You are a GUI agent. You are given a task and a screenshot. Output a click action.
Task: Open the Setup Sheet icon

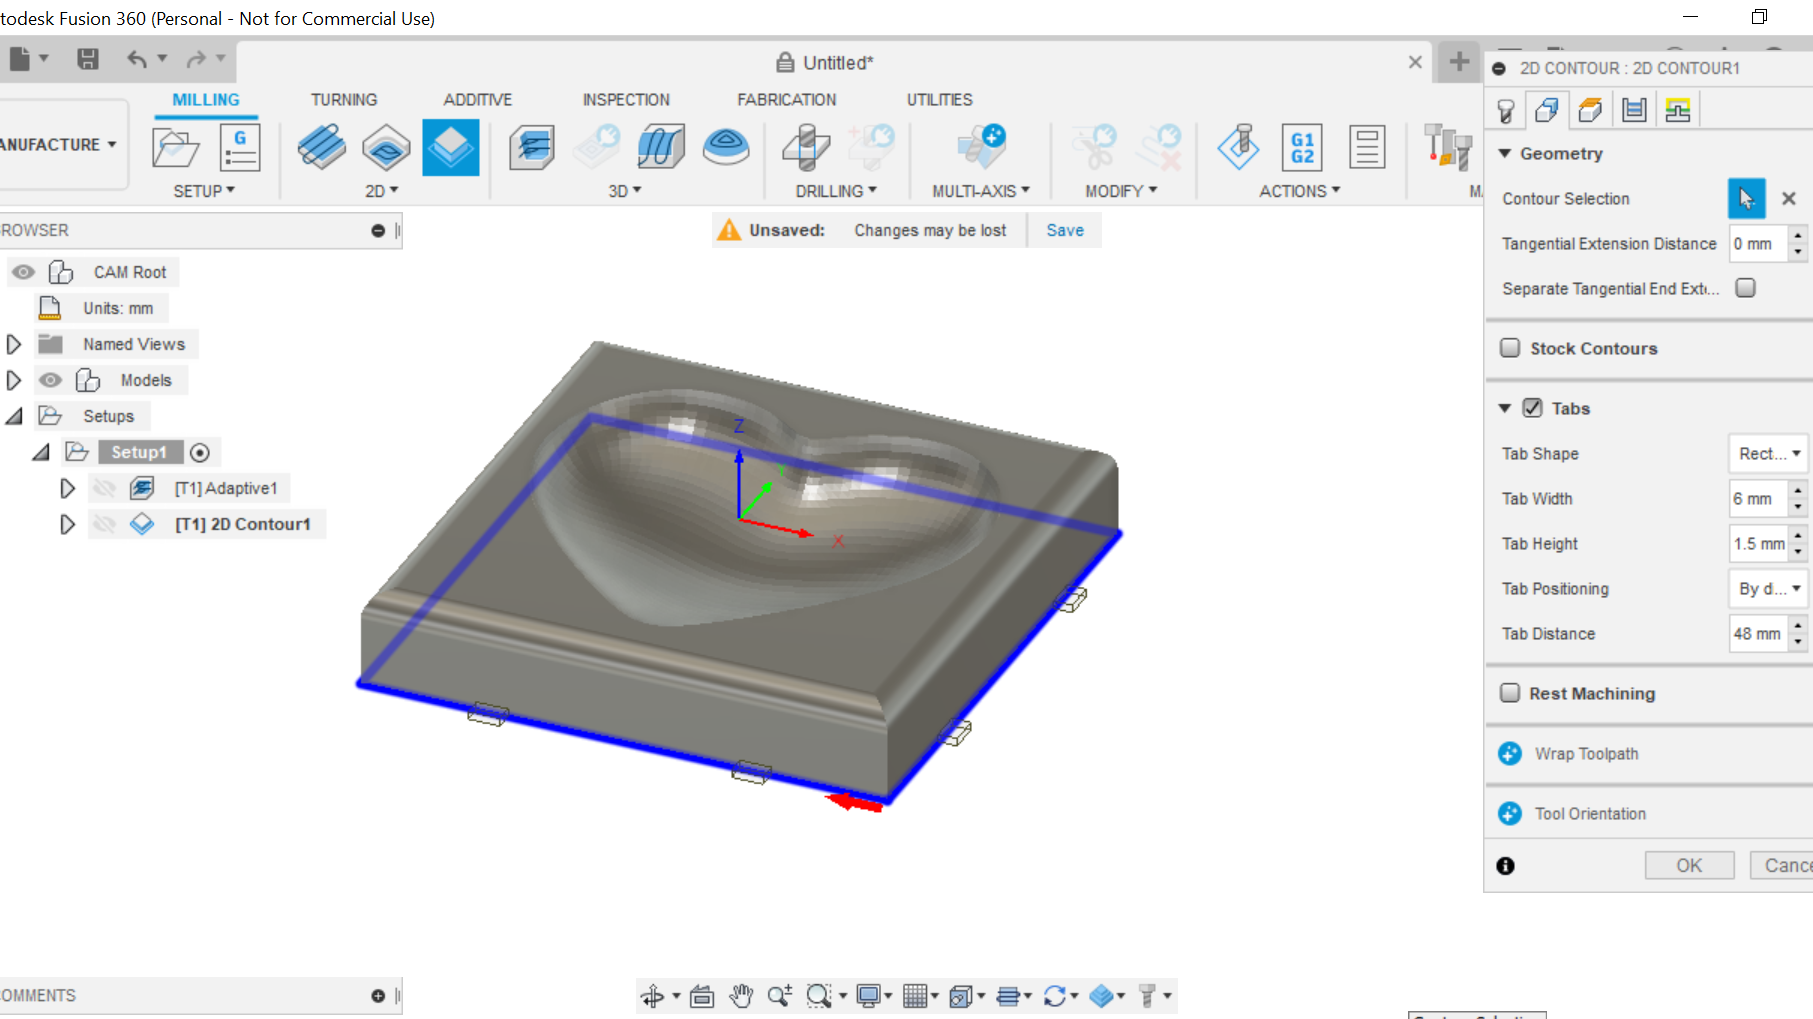[1366, 148]
